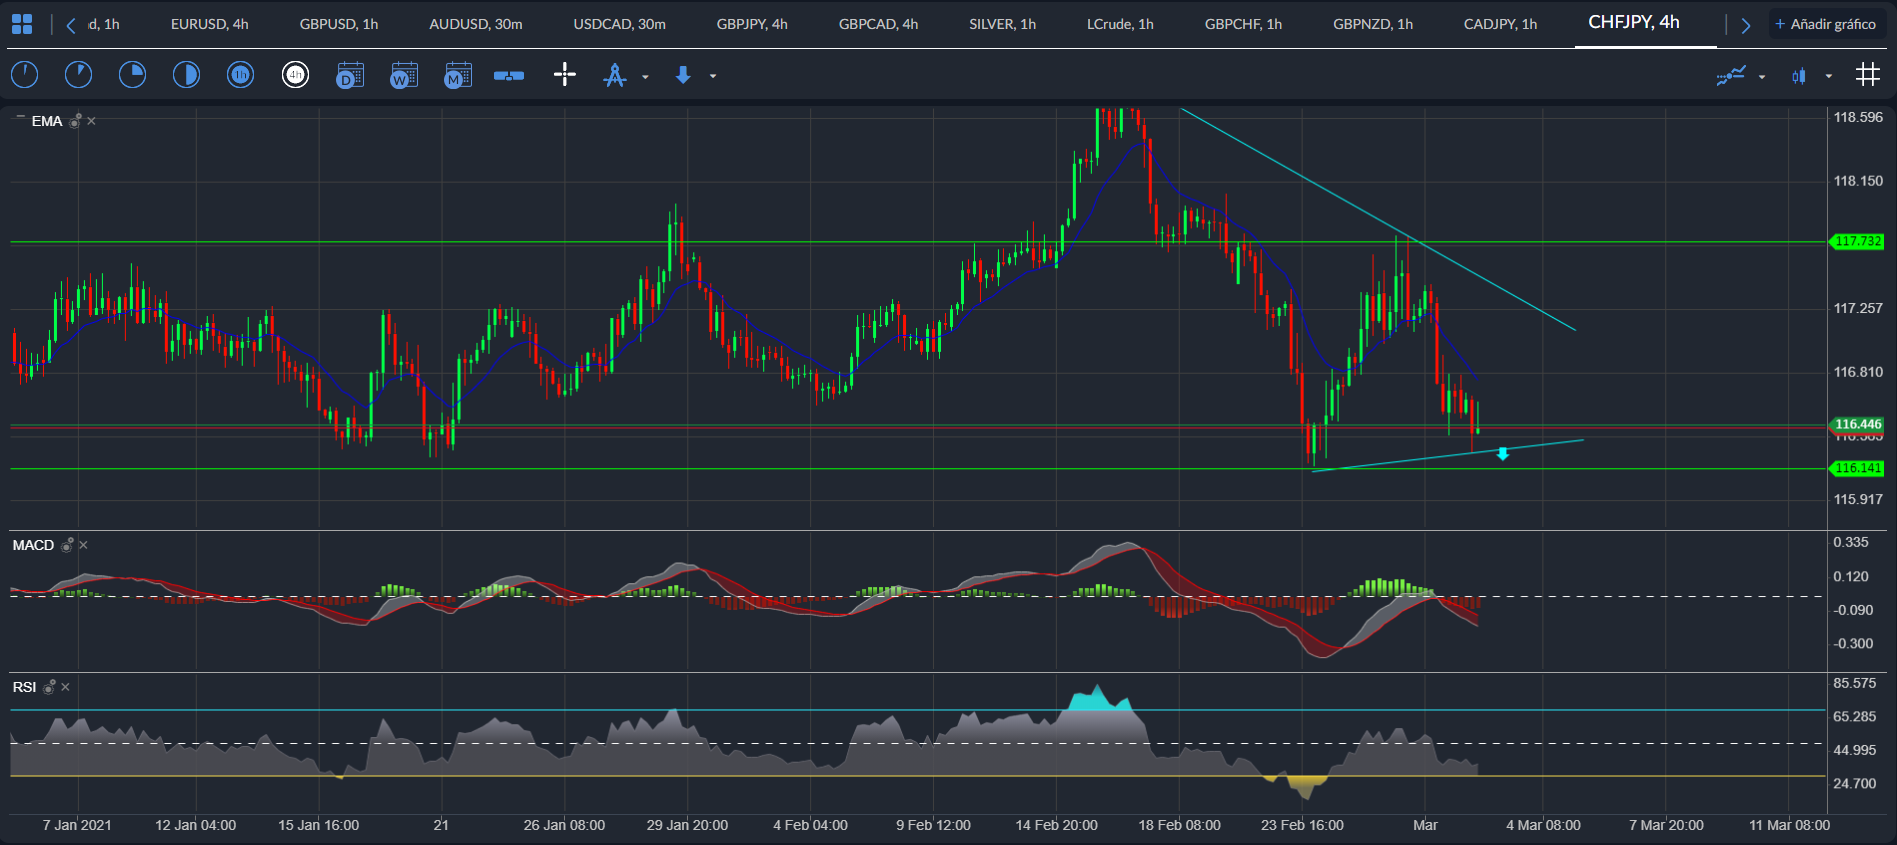Click the Añadir gráfico button
The image size is (1897, 845).
(1826, 24)
